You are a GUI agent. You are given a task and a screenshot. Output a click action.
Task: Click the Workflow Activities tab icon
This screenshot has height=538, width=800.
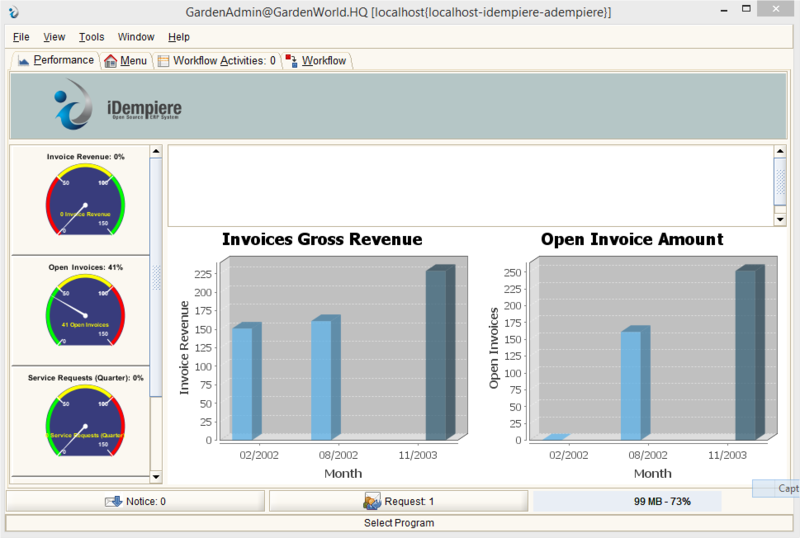(x=163, y=61)
